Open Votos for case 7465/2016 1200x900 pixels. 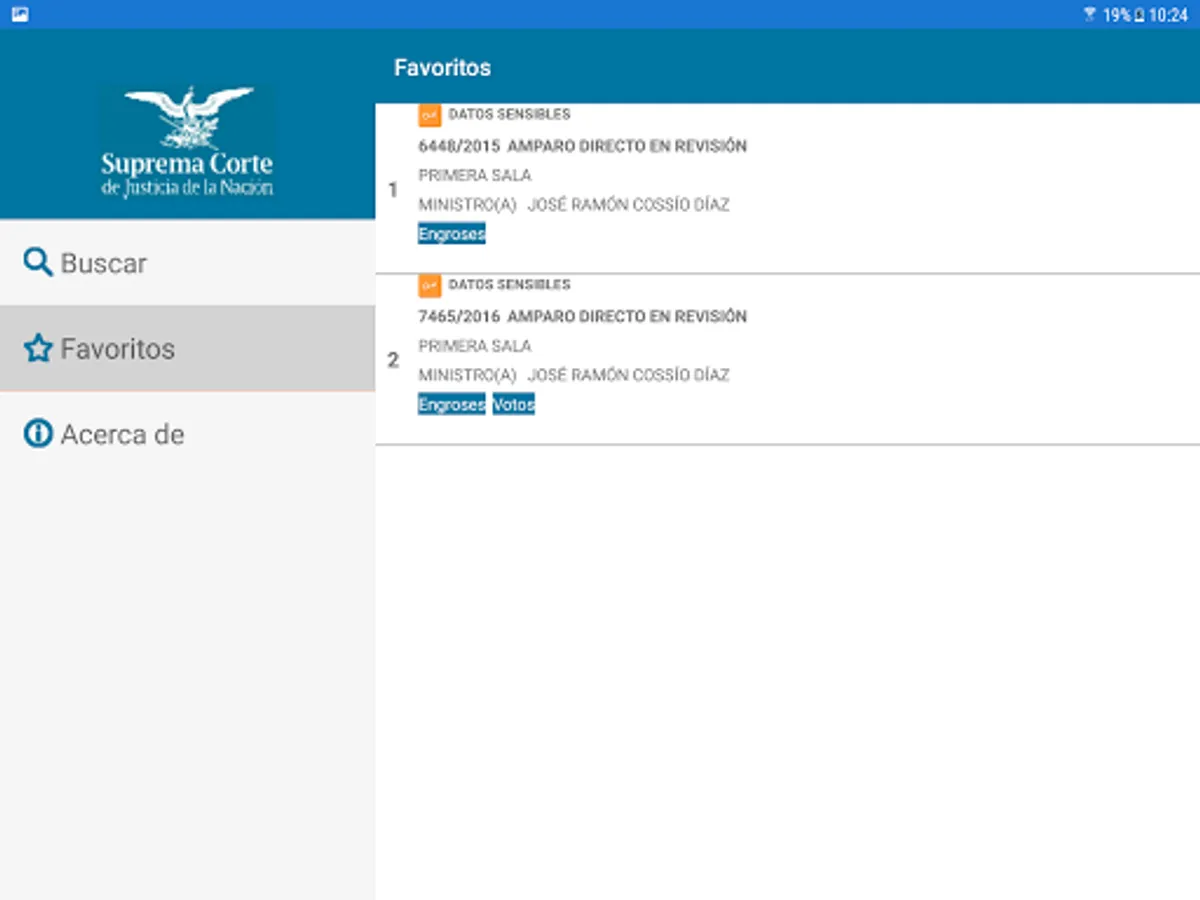(x=514, y=404)
